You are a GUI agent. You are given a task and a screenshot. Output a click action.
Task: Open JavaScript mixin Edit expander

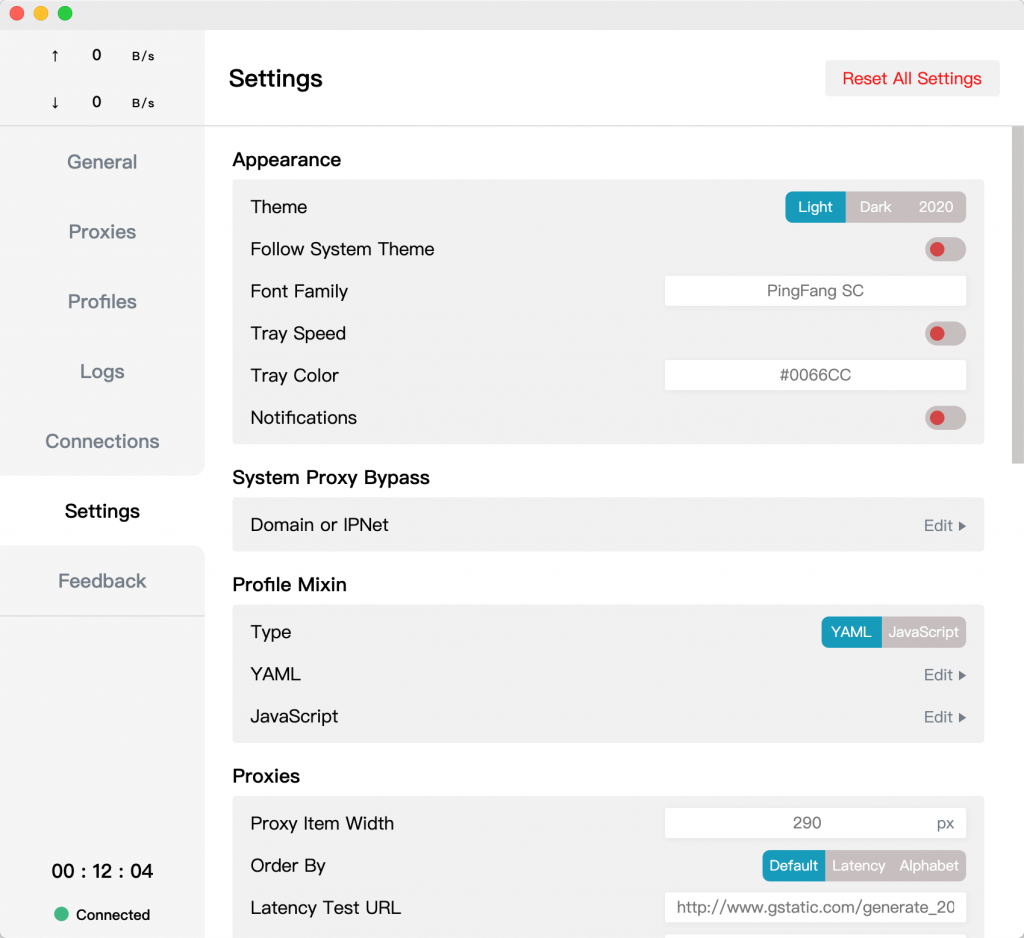pyautogui.click(x=944, y=717)
